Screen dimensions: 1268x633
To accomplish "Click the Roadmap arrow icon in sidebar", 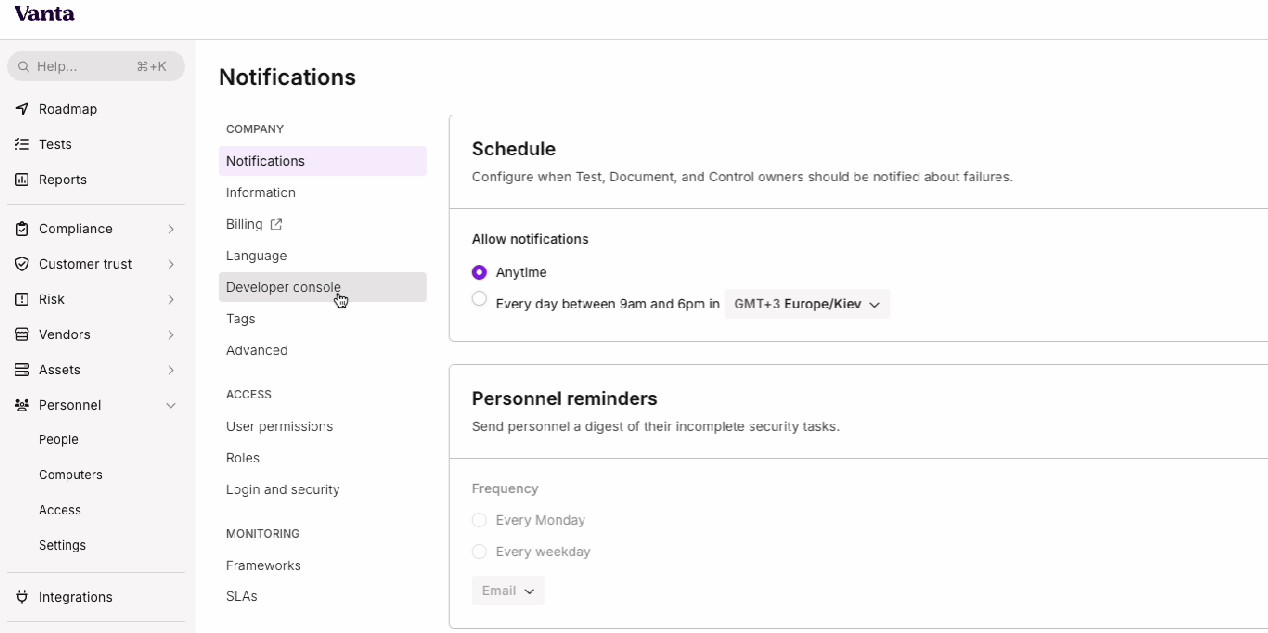I will 22,109.
